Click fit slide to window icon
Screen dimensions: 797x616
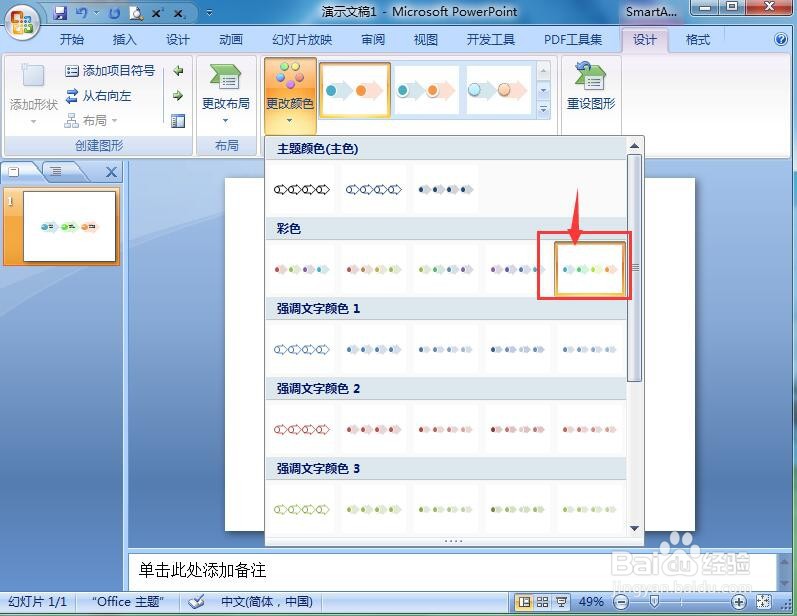[x=763, y=602]
